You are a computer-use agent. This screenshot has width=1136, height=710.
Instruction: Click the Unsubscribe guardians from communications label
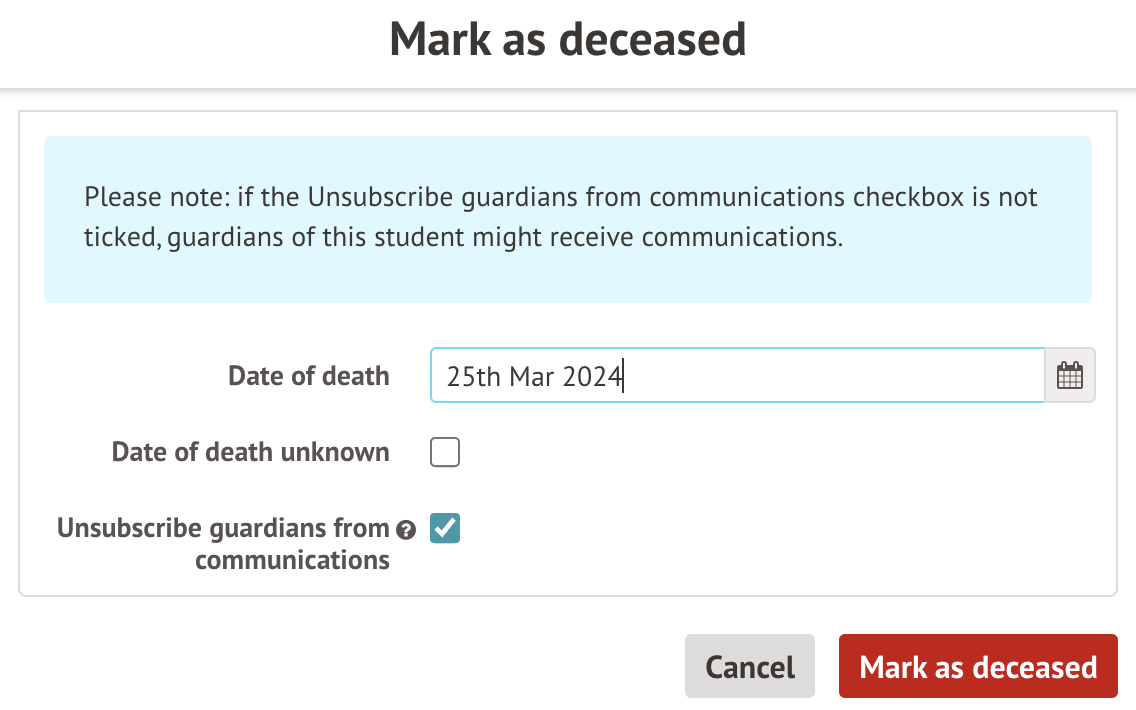223,528
